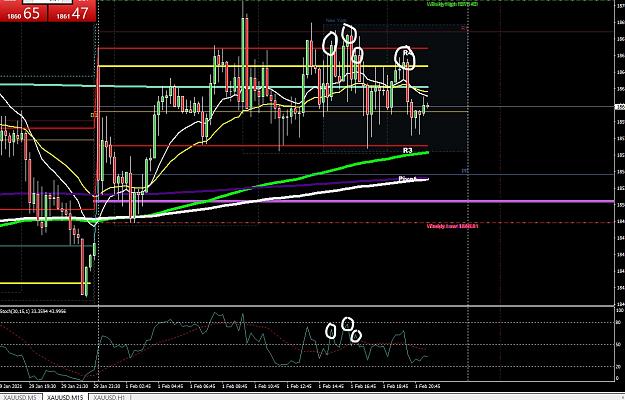
Task: Click the 1 Feb 12:45 time axis label
Action: pos(299,386)
